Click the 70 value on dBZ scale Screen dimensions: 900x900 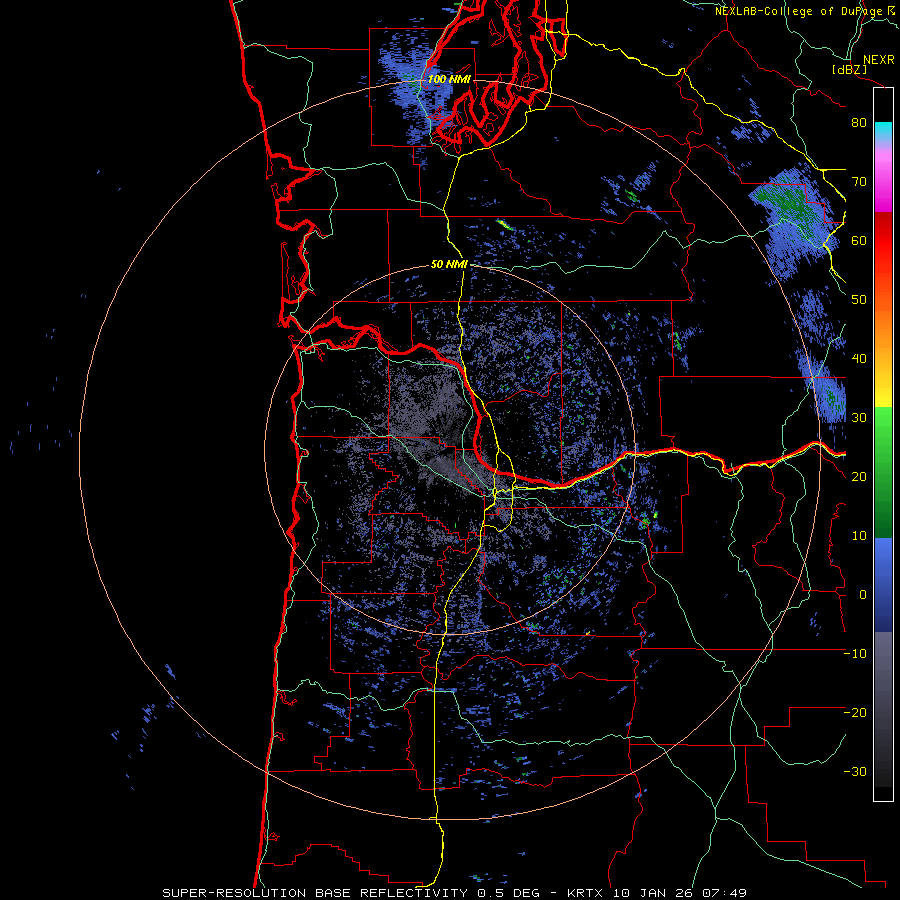(859, 182)
